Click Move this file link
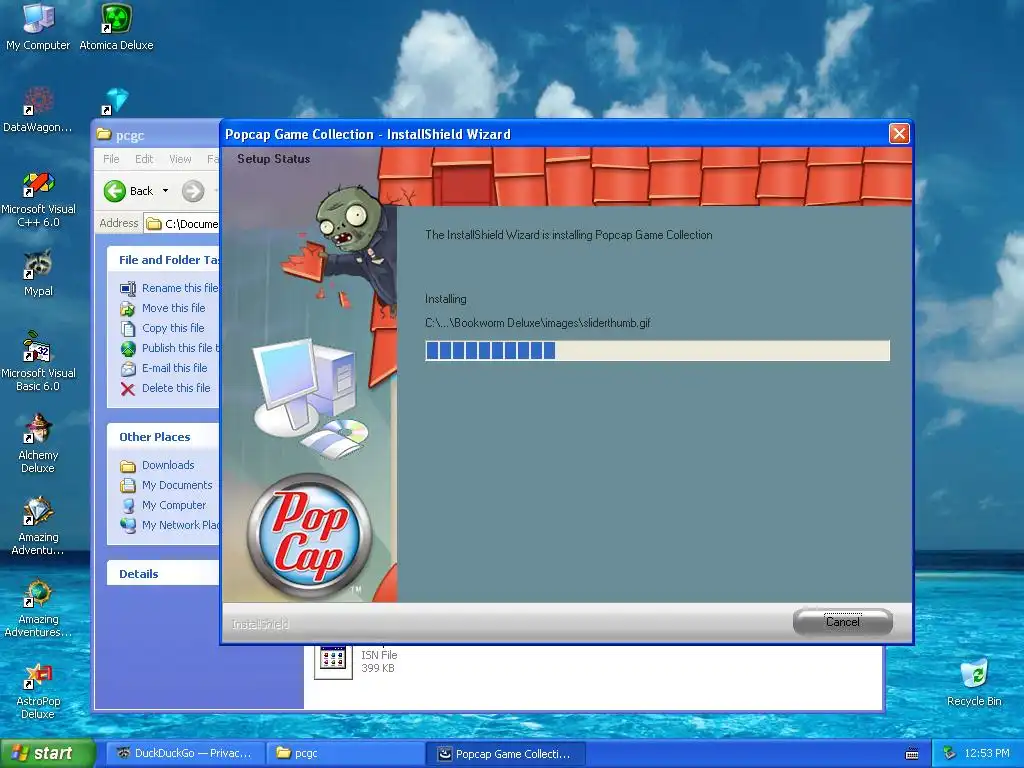 (174, 308)
